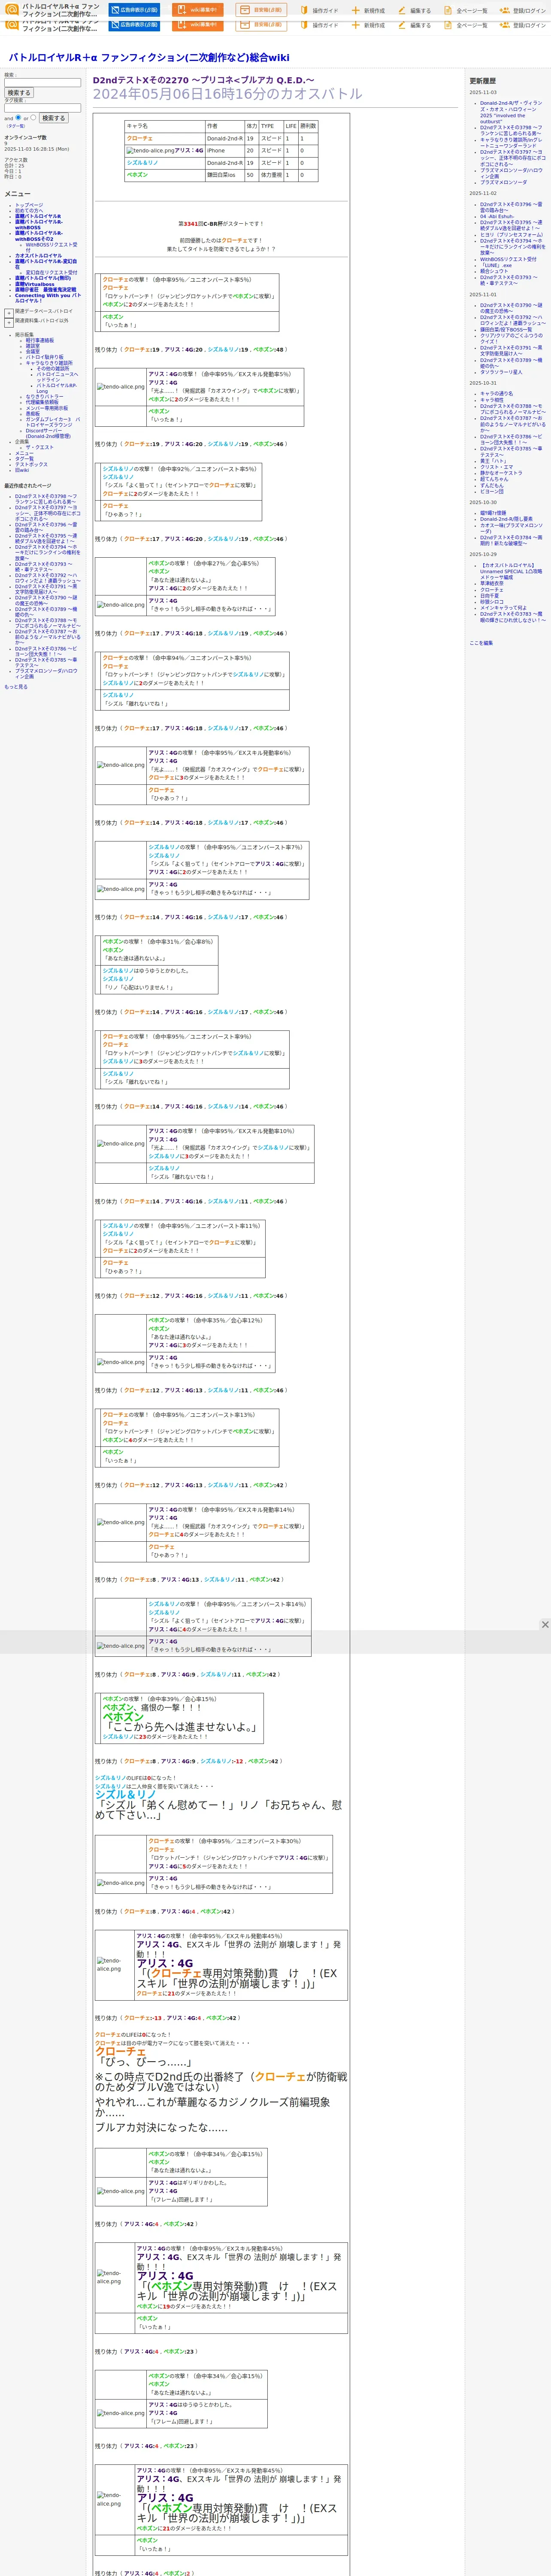
Task: Open 鎌田白菜/投下BOSS一覧 link
Action: (x=506, y=330)
